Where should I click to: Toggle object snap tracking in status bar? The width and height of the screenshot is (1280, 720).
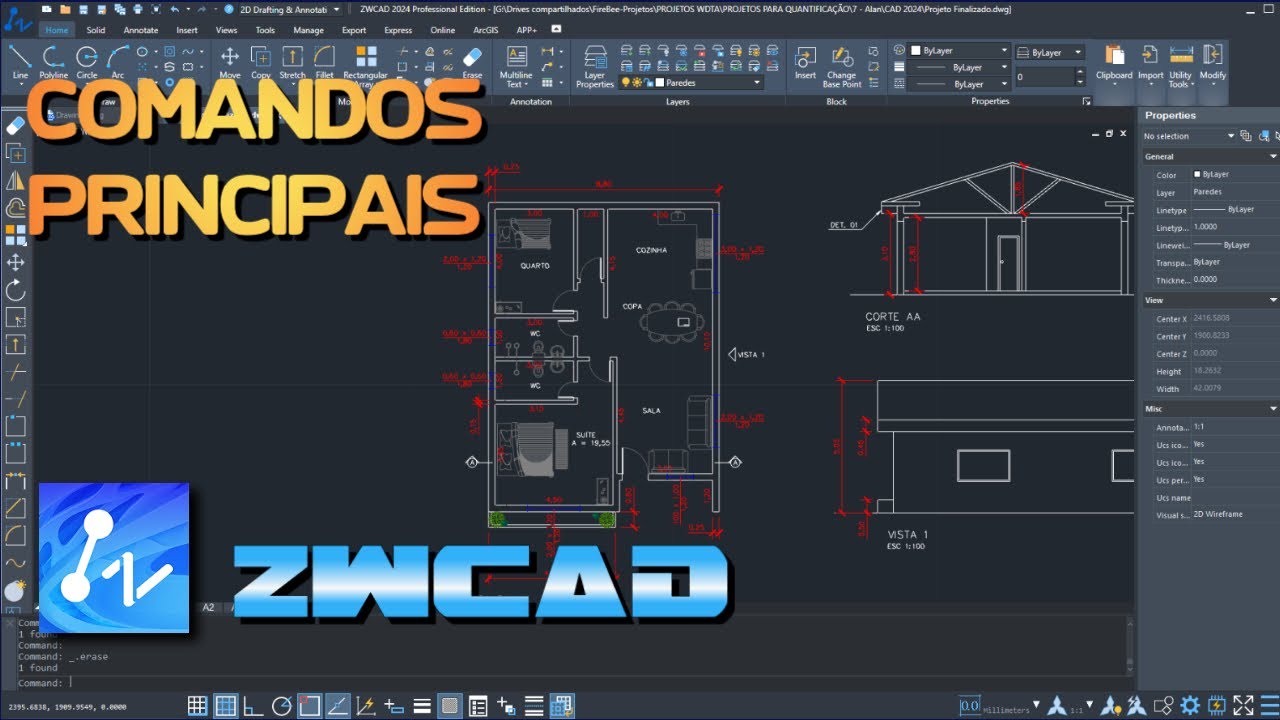338,705
